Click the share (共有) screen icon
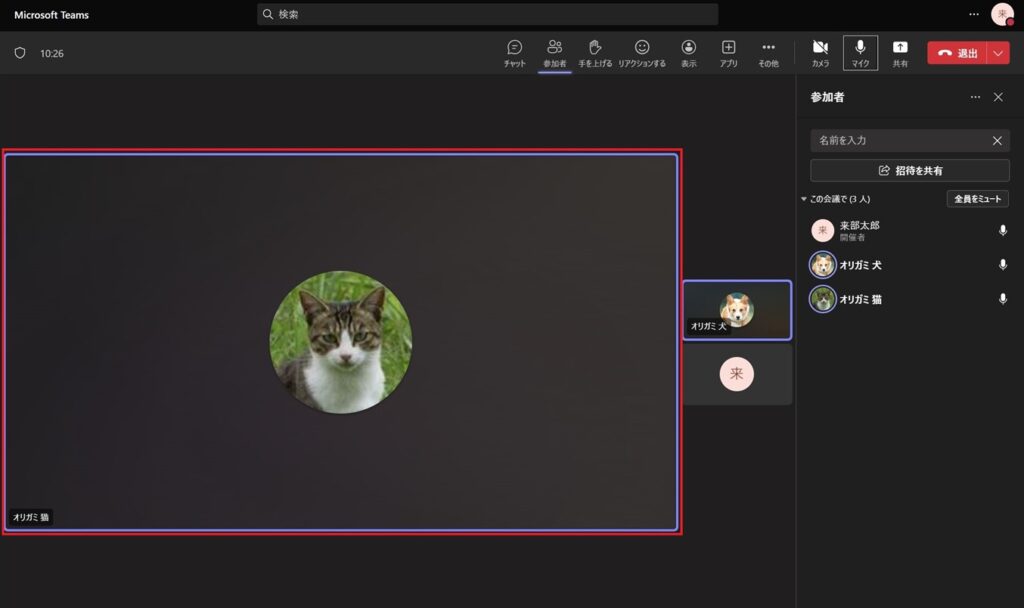1024x608 pixels. (900, 52)
